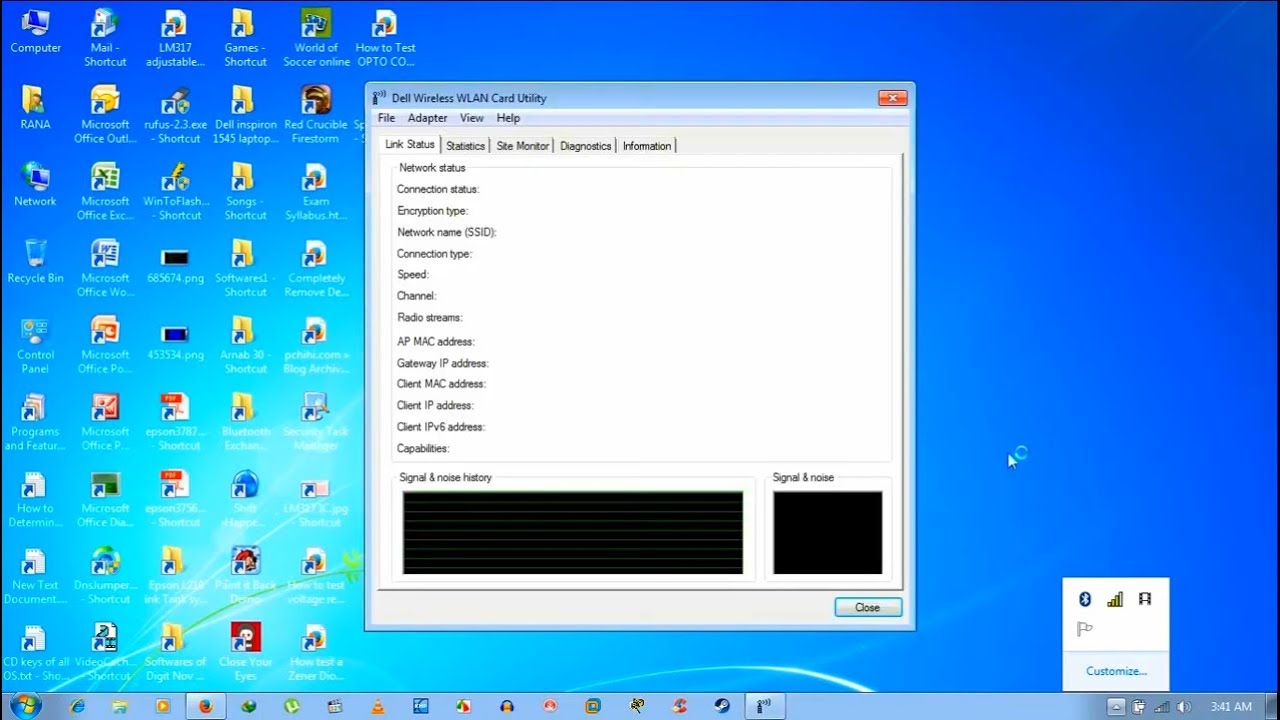Select the RANA user folder icon
The height and width of the screenshot is (720, 1280).
pos(35,108)
